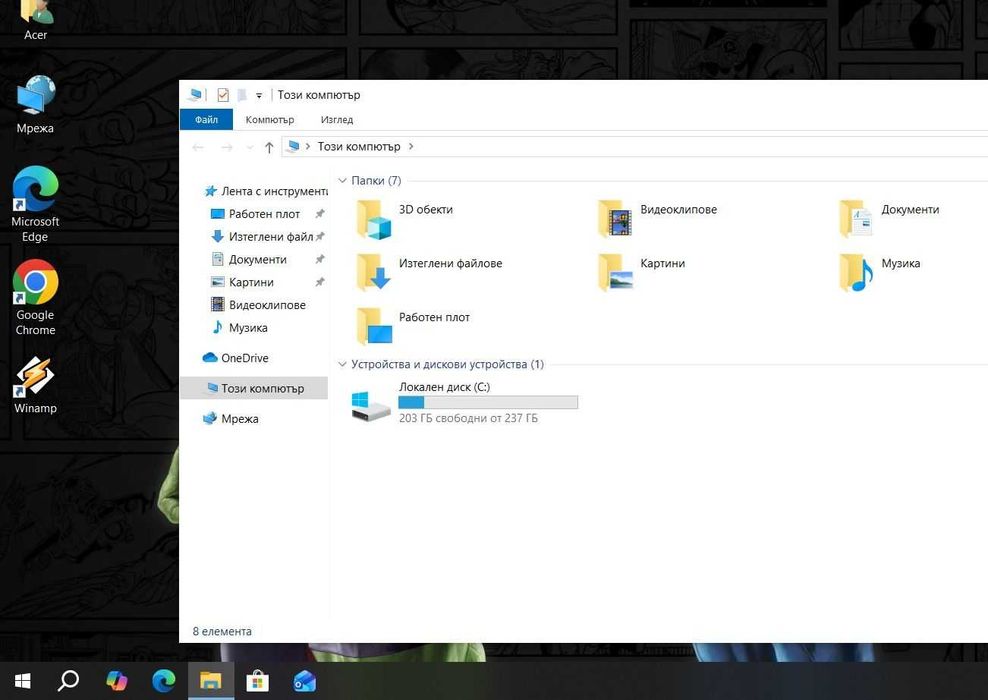Collapse the Папки (7) group
Image resolution: width=988 pixels, height=700 pixels.
coord(343,181)
